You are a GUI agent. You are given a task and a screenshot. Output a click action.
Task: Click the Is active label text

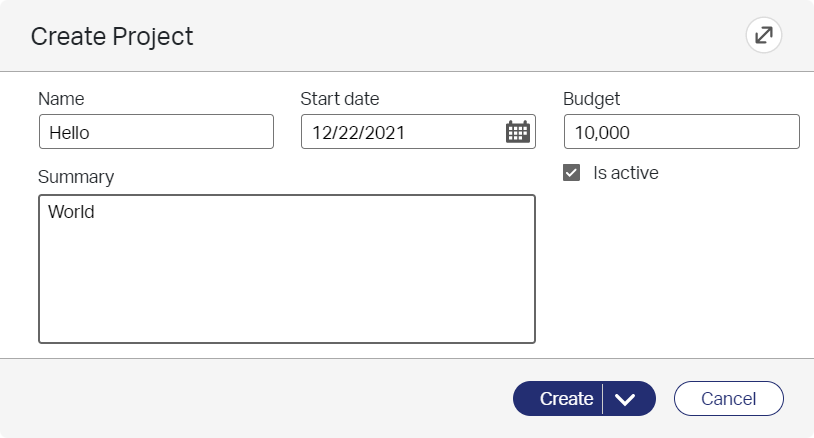click(626, 173)
